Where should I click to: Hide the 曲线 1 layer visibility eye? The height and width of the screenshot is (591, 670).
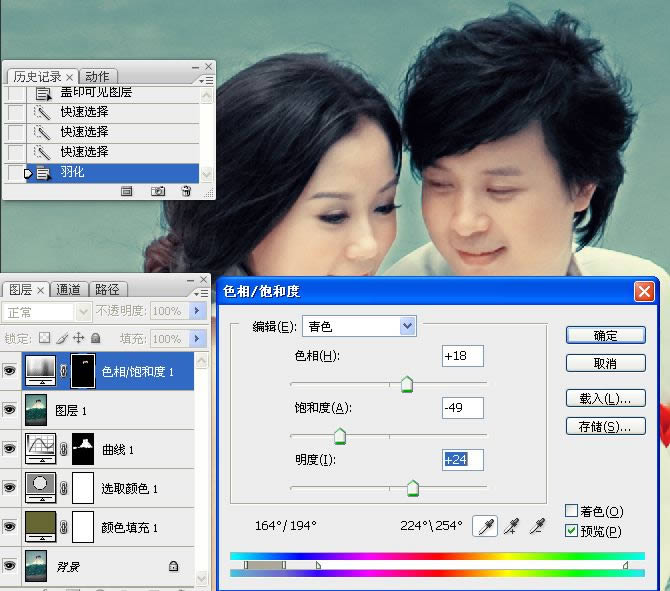(10, 449)
